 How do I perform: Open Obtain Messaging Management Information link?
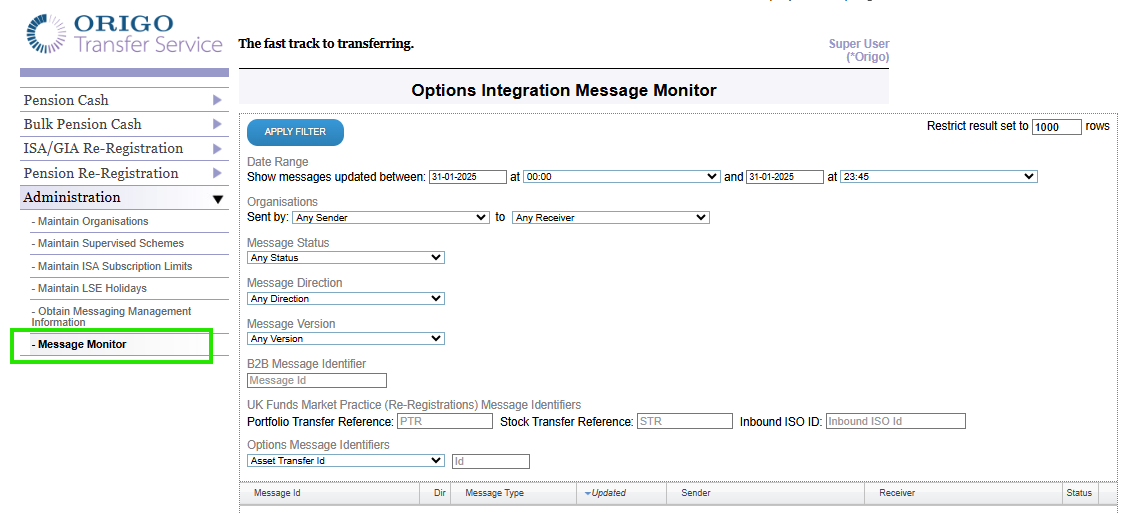[x=111, y=317]
